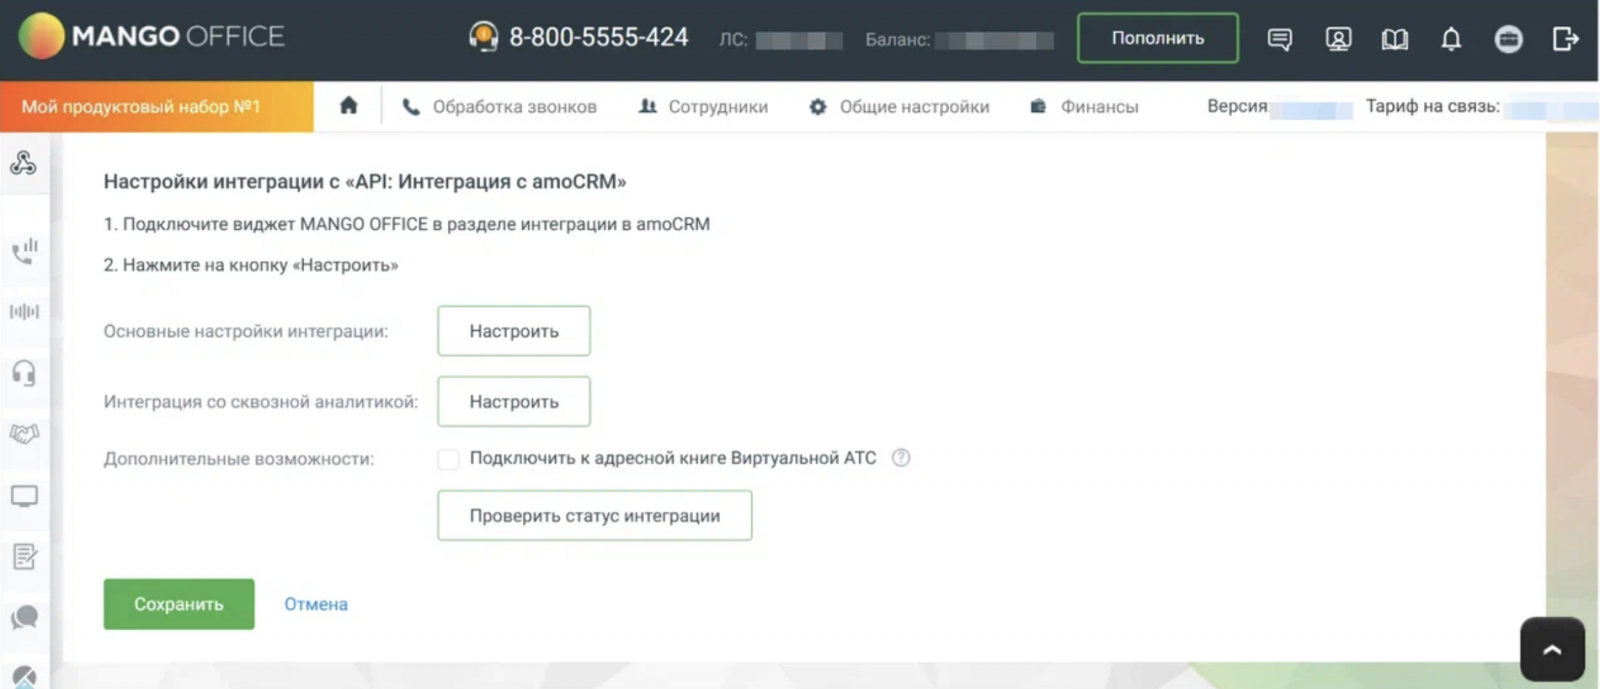This screenshot has width=1600, height=689.
Task: Click the phone number 8-800-5555-424
Action: [x=599, y=37]
